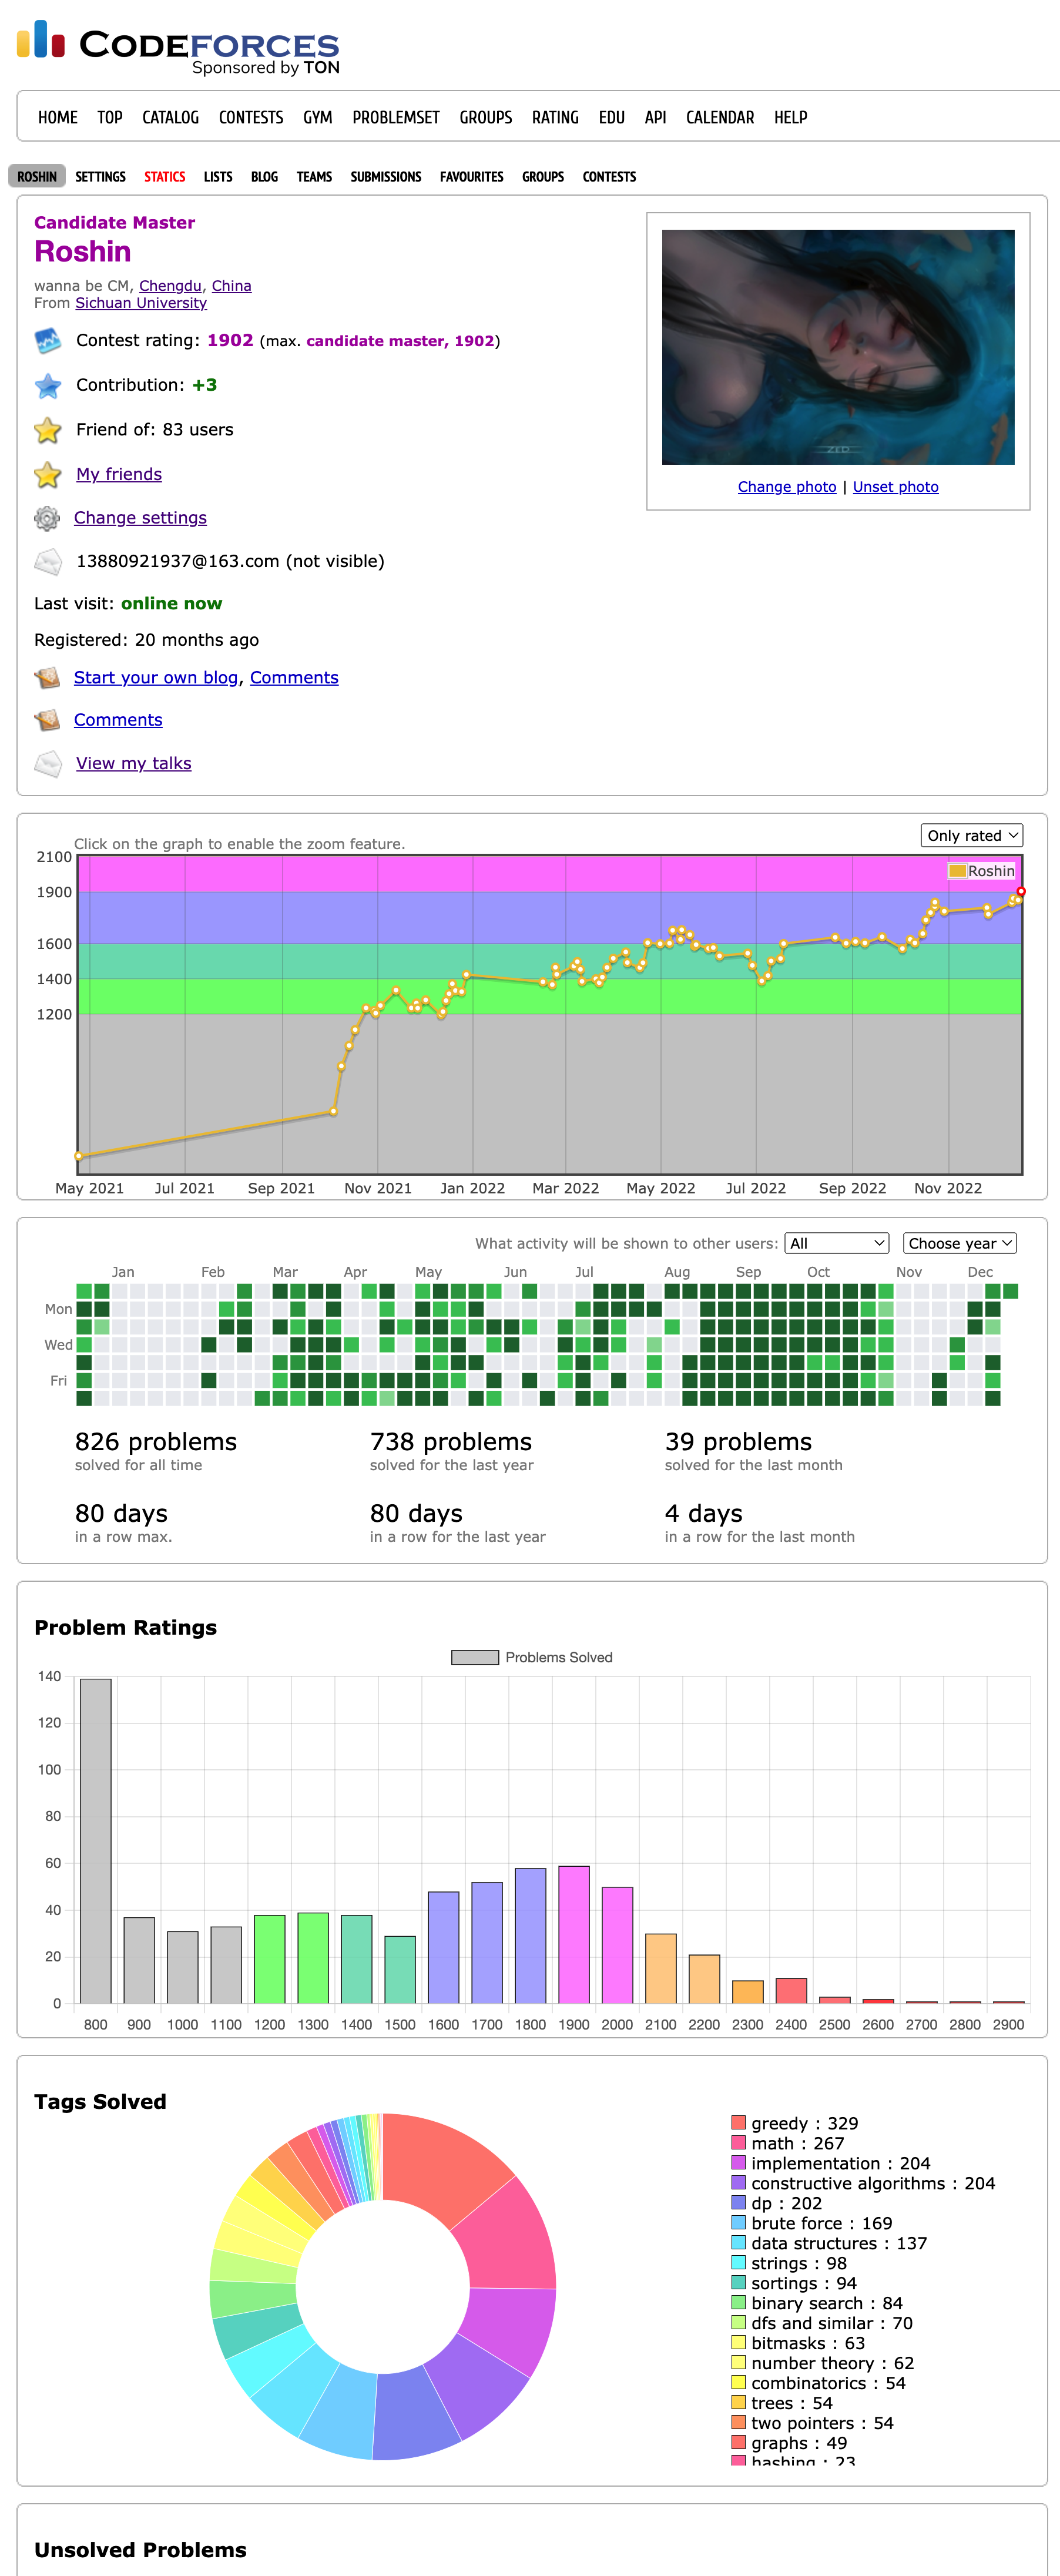Screen dimensions: 1060x2576
Task: Click the icon beside the second Comments link
Action: click(47, 720)
